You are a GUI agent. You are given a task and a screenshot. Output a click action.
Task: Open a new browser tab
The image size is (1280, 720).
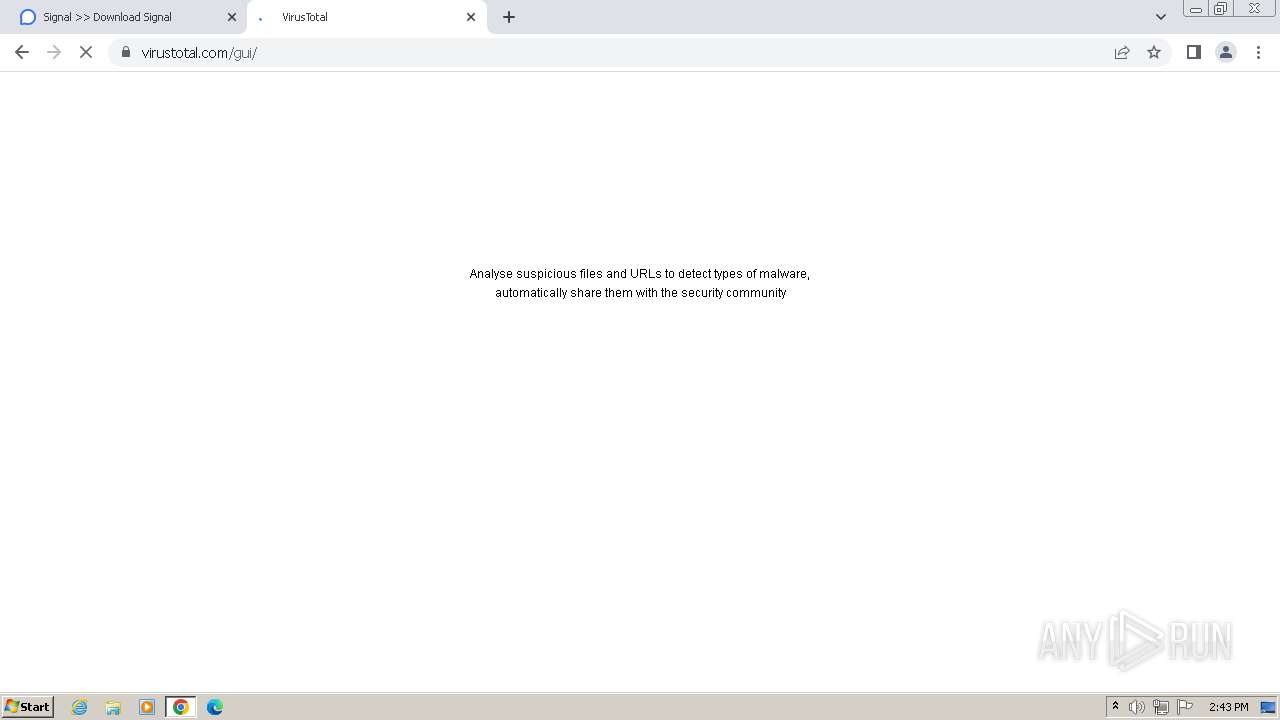point(509,17)
